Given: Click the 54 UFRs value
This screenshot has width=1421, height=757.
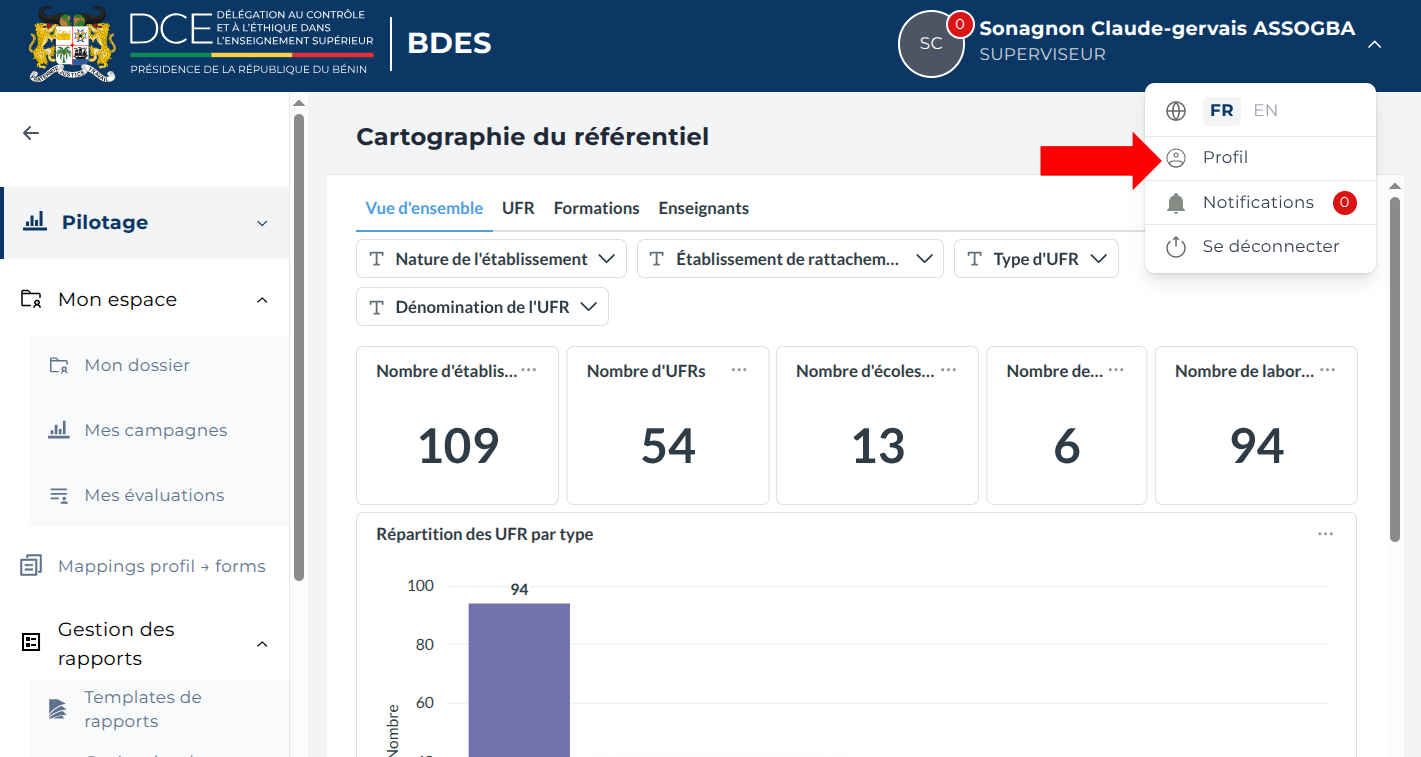Looking at the screenshot, I should [668, 446].
